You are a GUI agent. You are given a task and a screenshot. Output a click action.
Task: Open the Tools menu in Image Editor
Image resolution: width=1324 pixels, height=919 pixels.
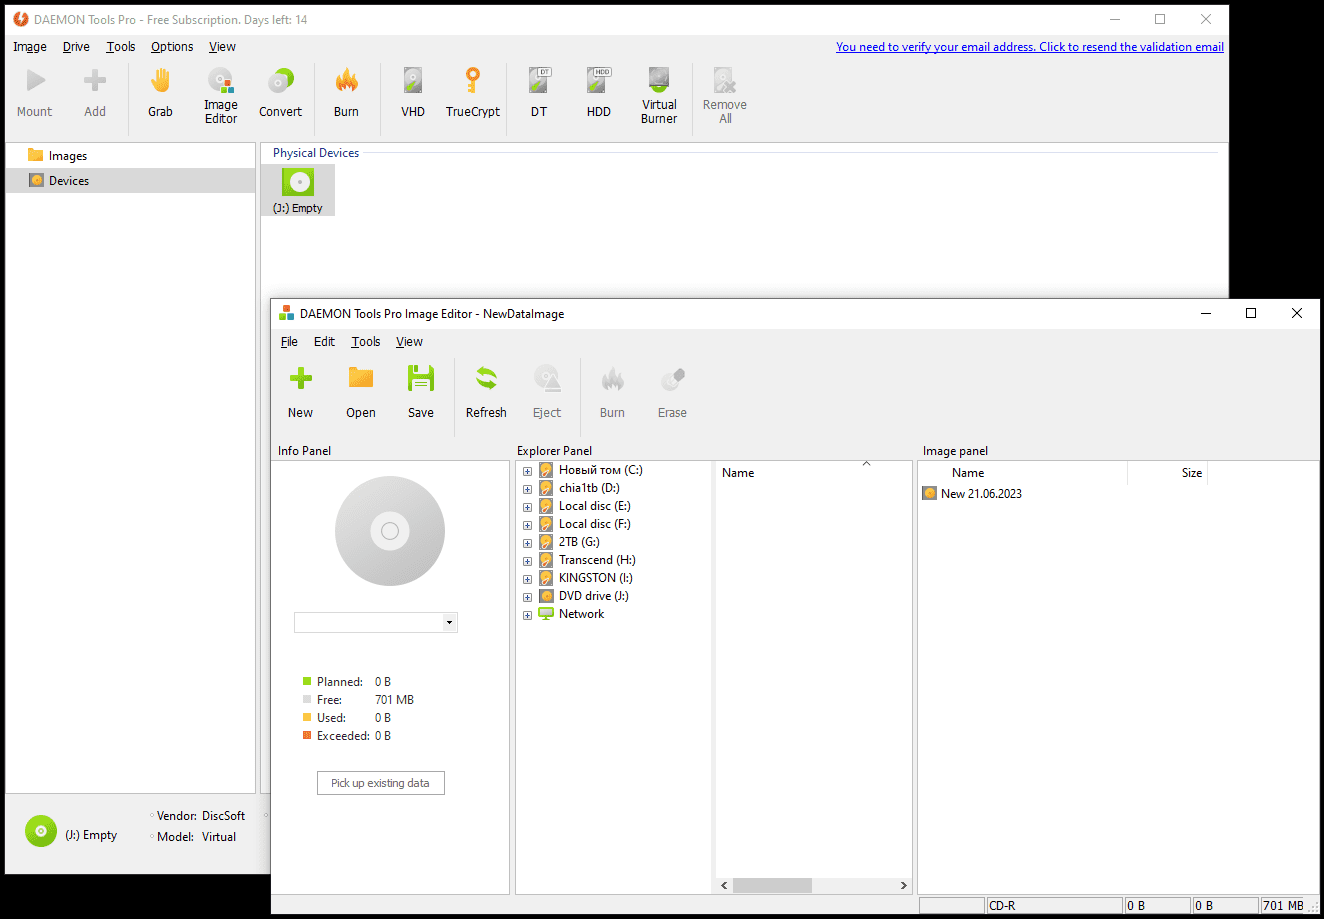(366, 342)
